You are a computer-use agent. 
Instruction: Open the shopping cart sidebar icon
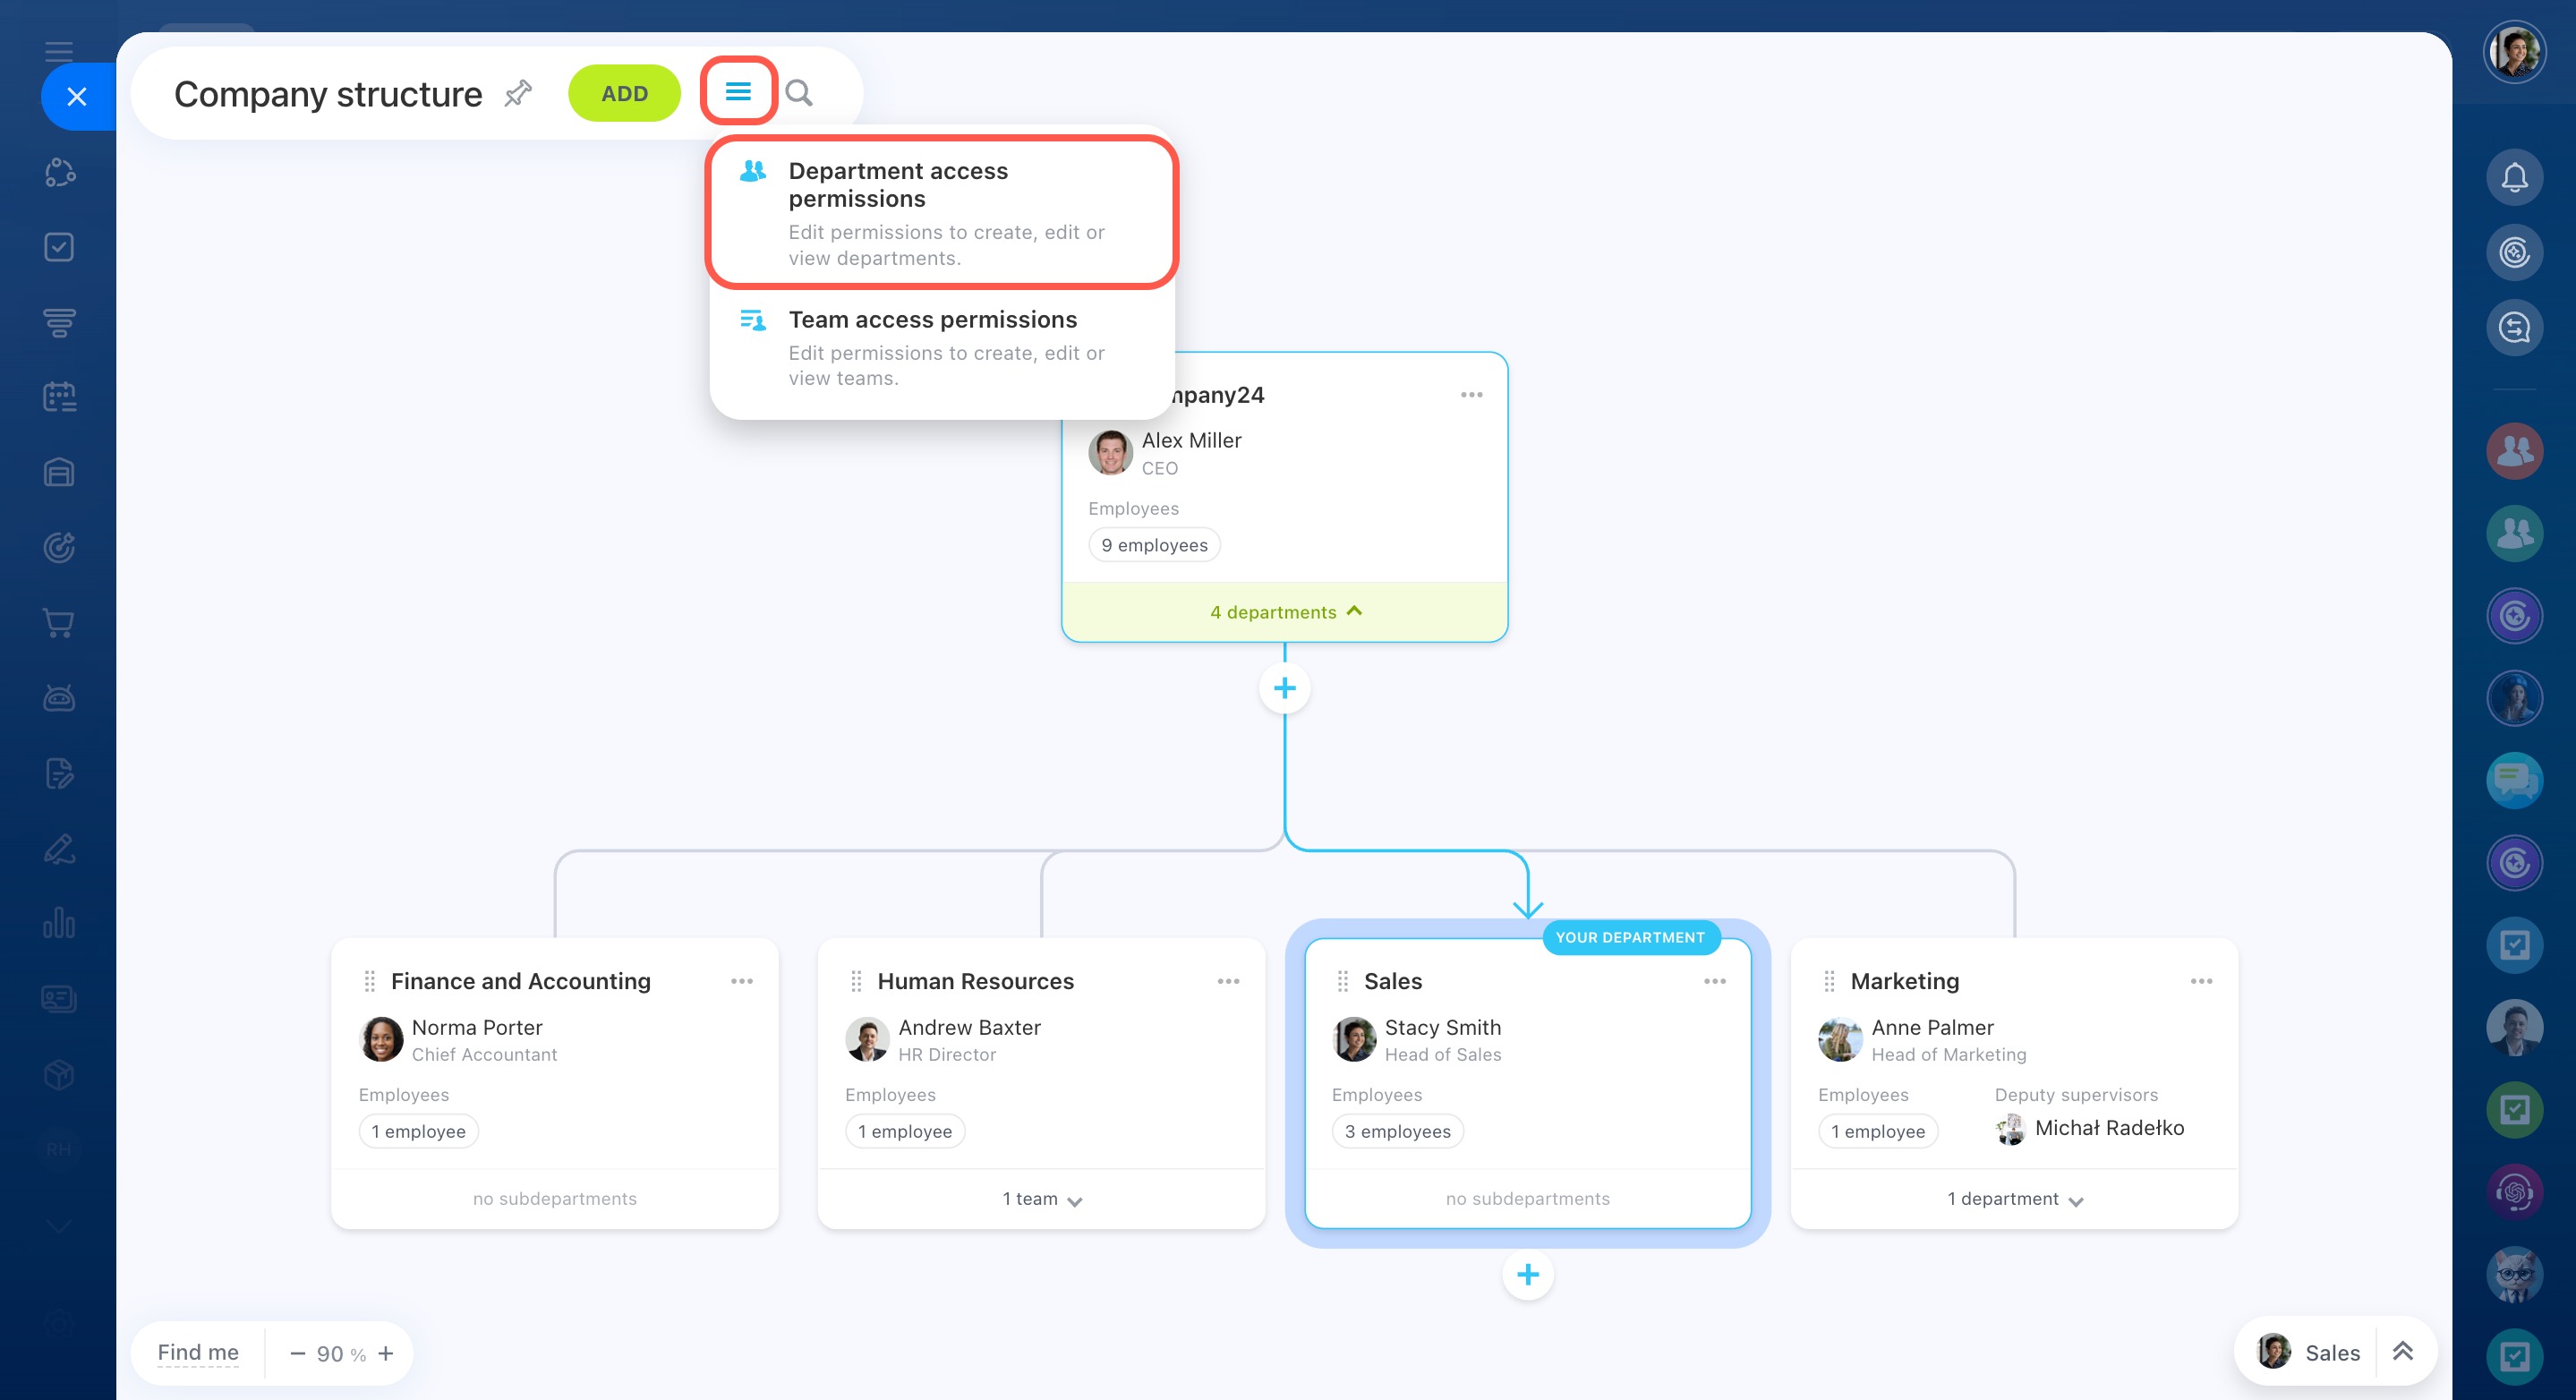tap(59, 623)
